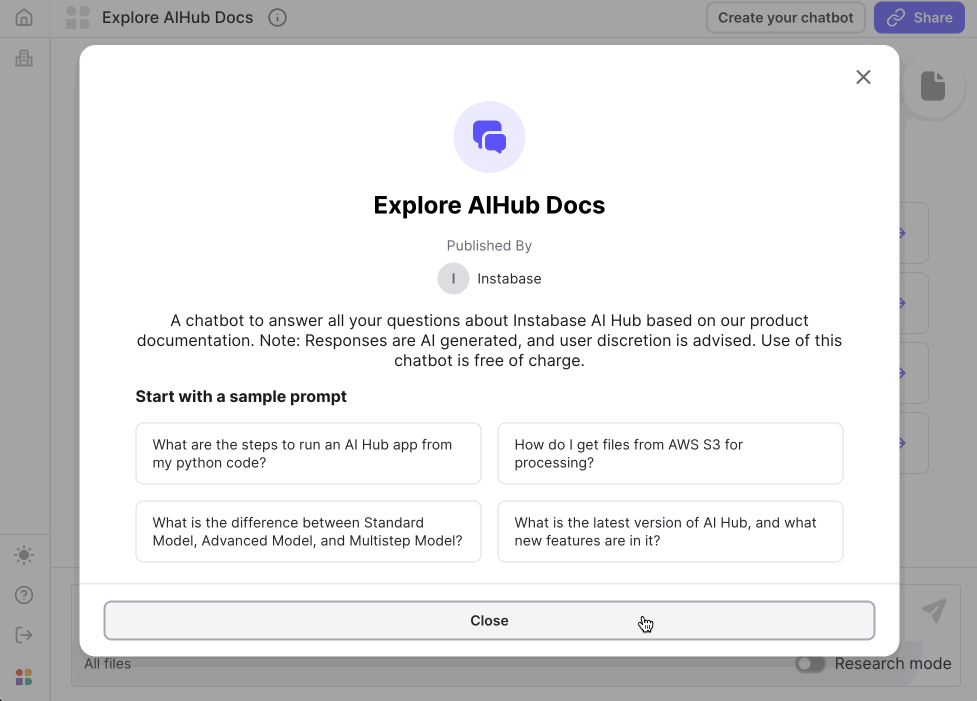Choose prompt about latest version of AI Hub
This screenshot has width=977, height=701.
tap(670, 532)
